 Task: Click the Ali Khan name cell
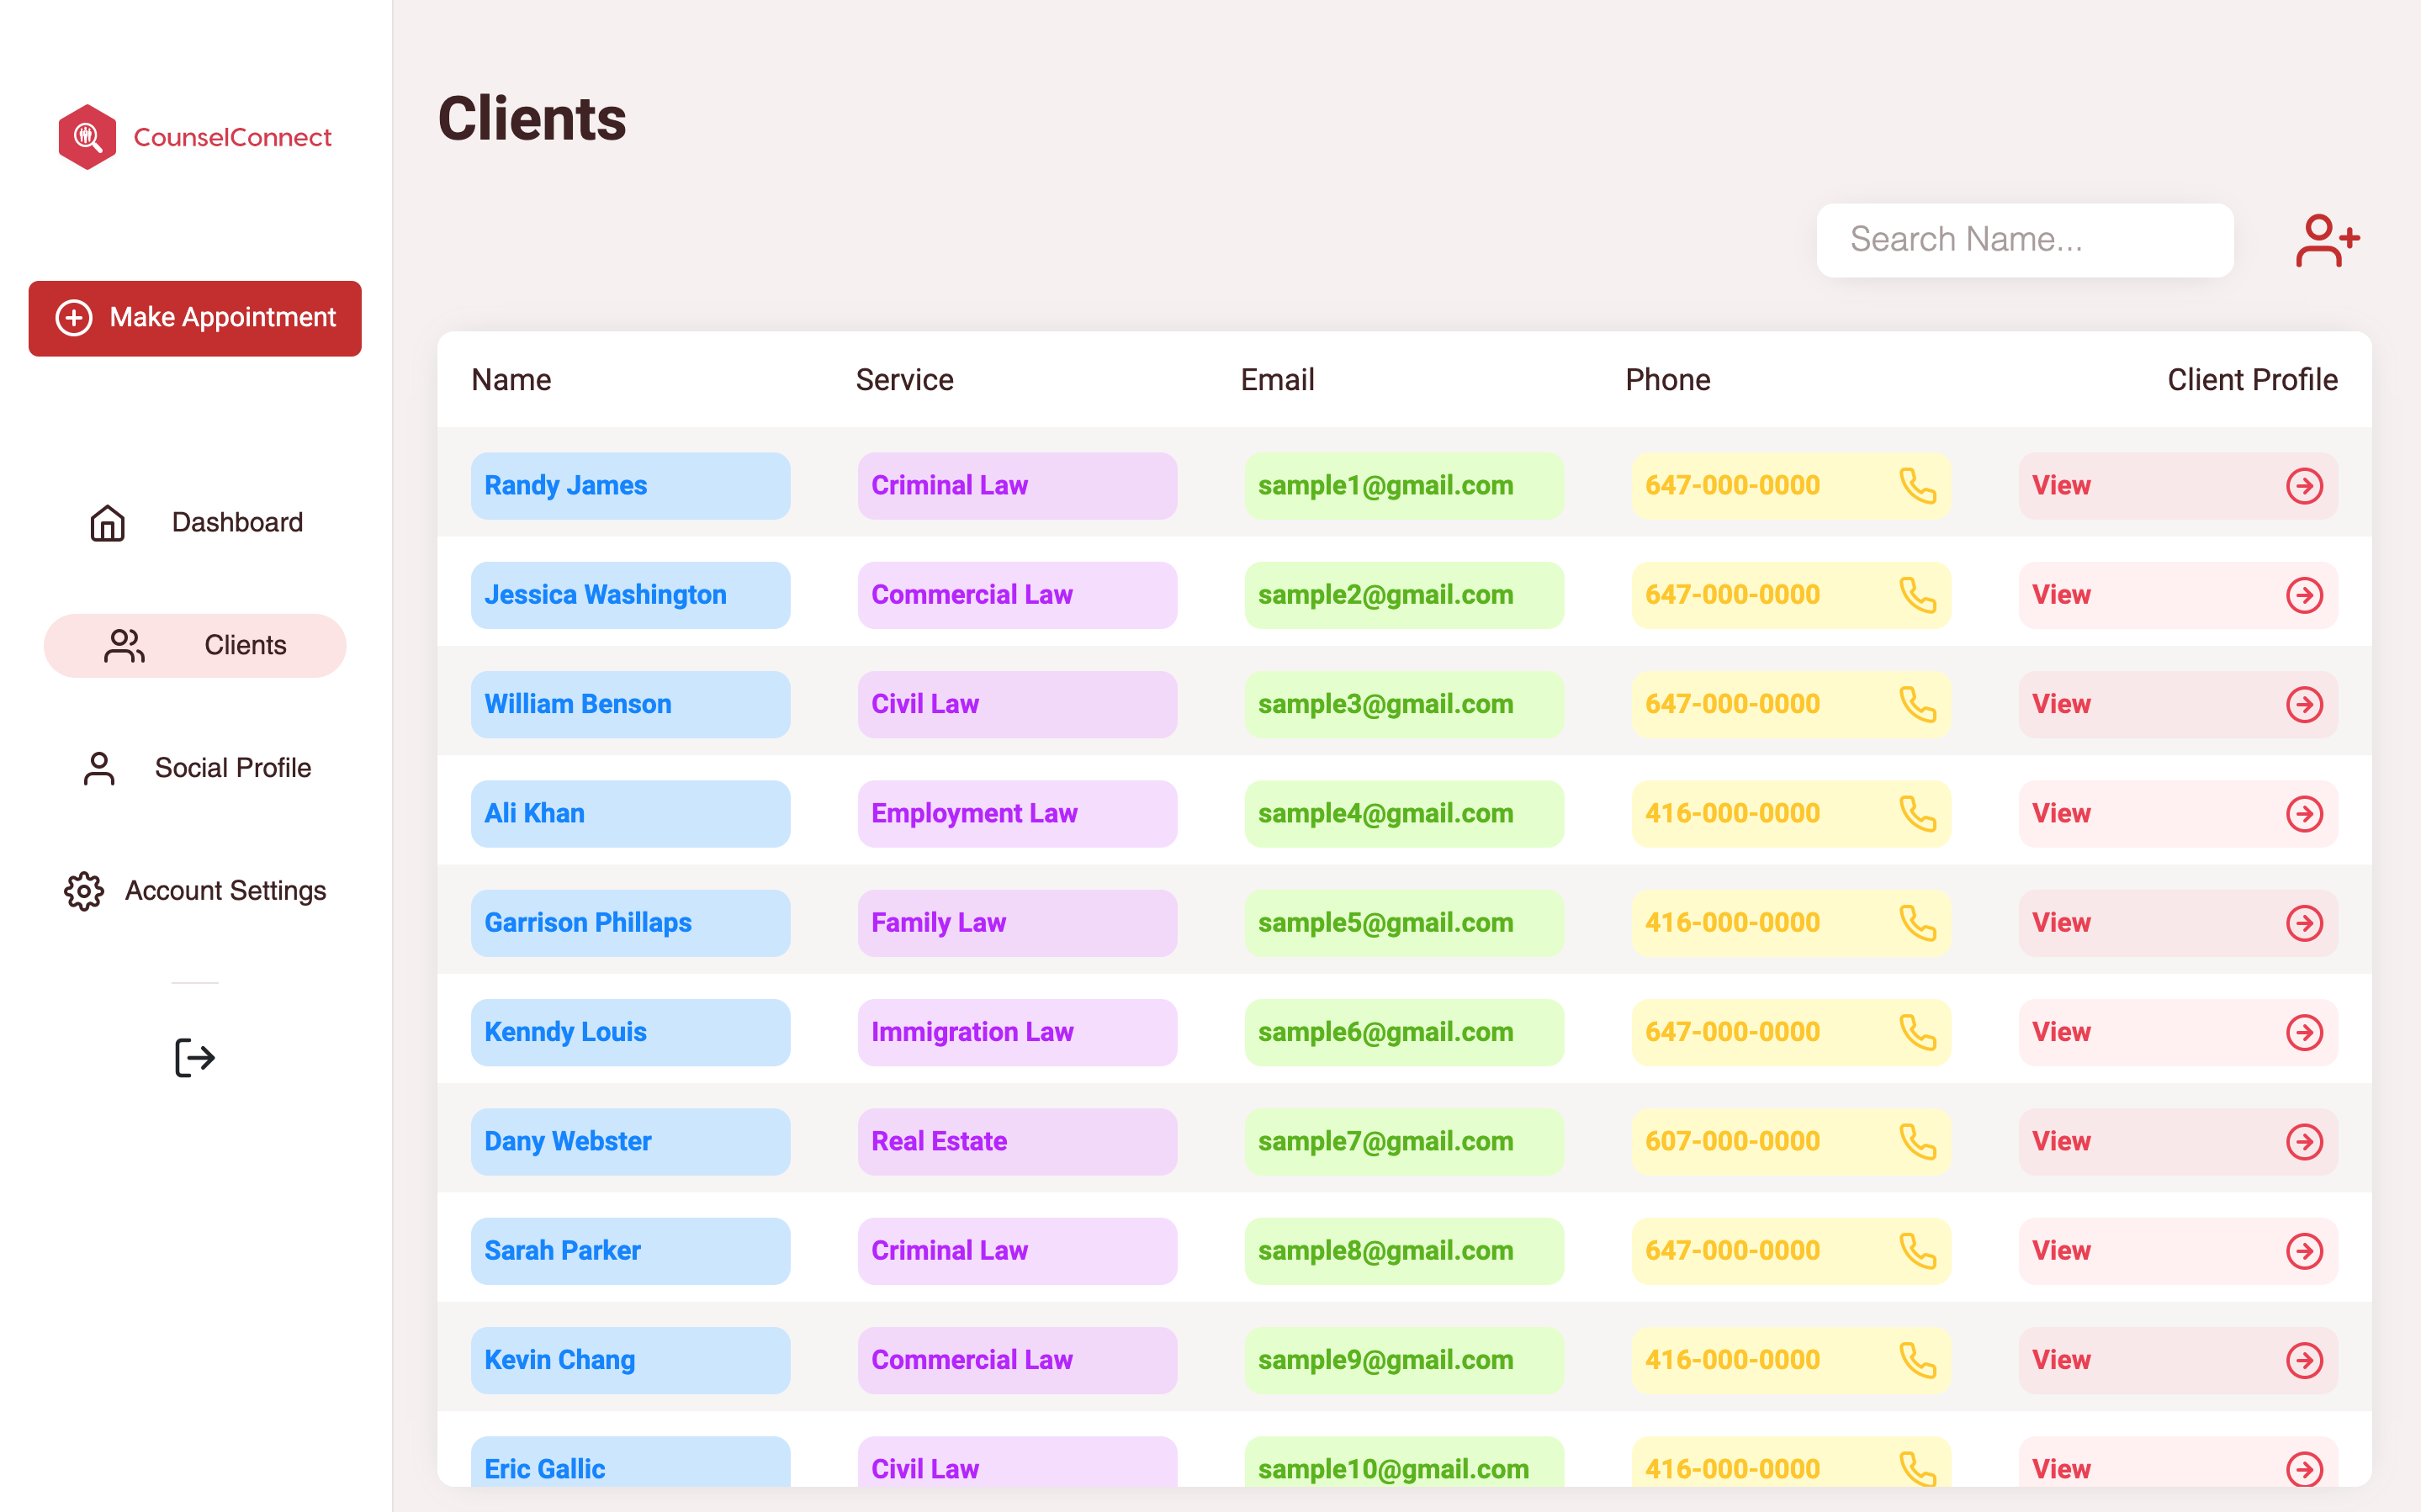coord(630,814)
